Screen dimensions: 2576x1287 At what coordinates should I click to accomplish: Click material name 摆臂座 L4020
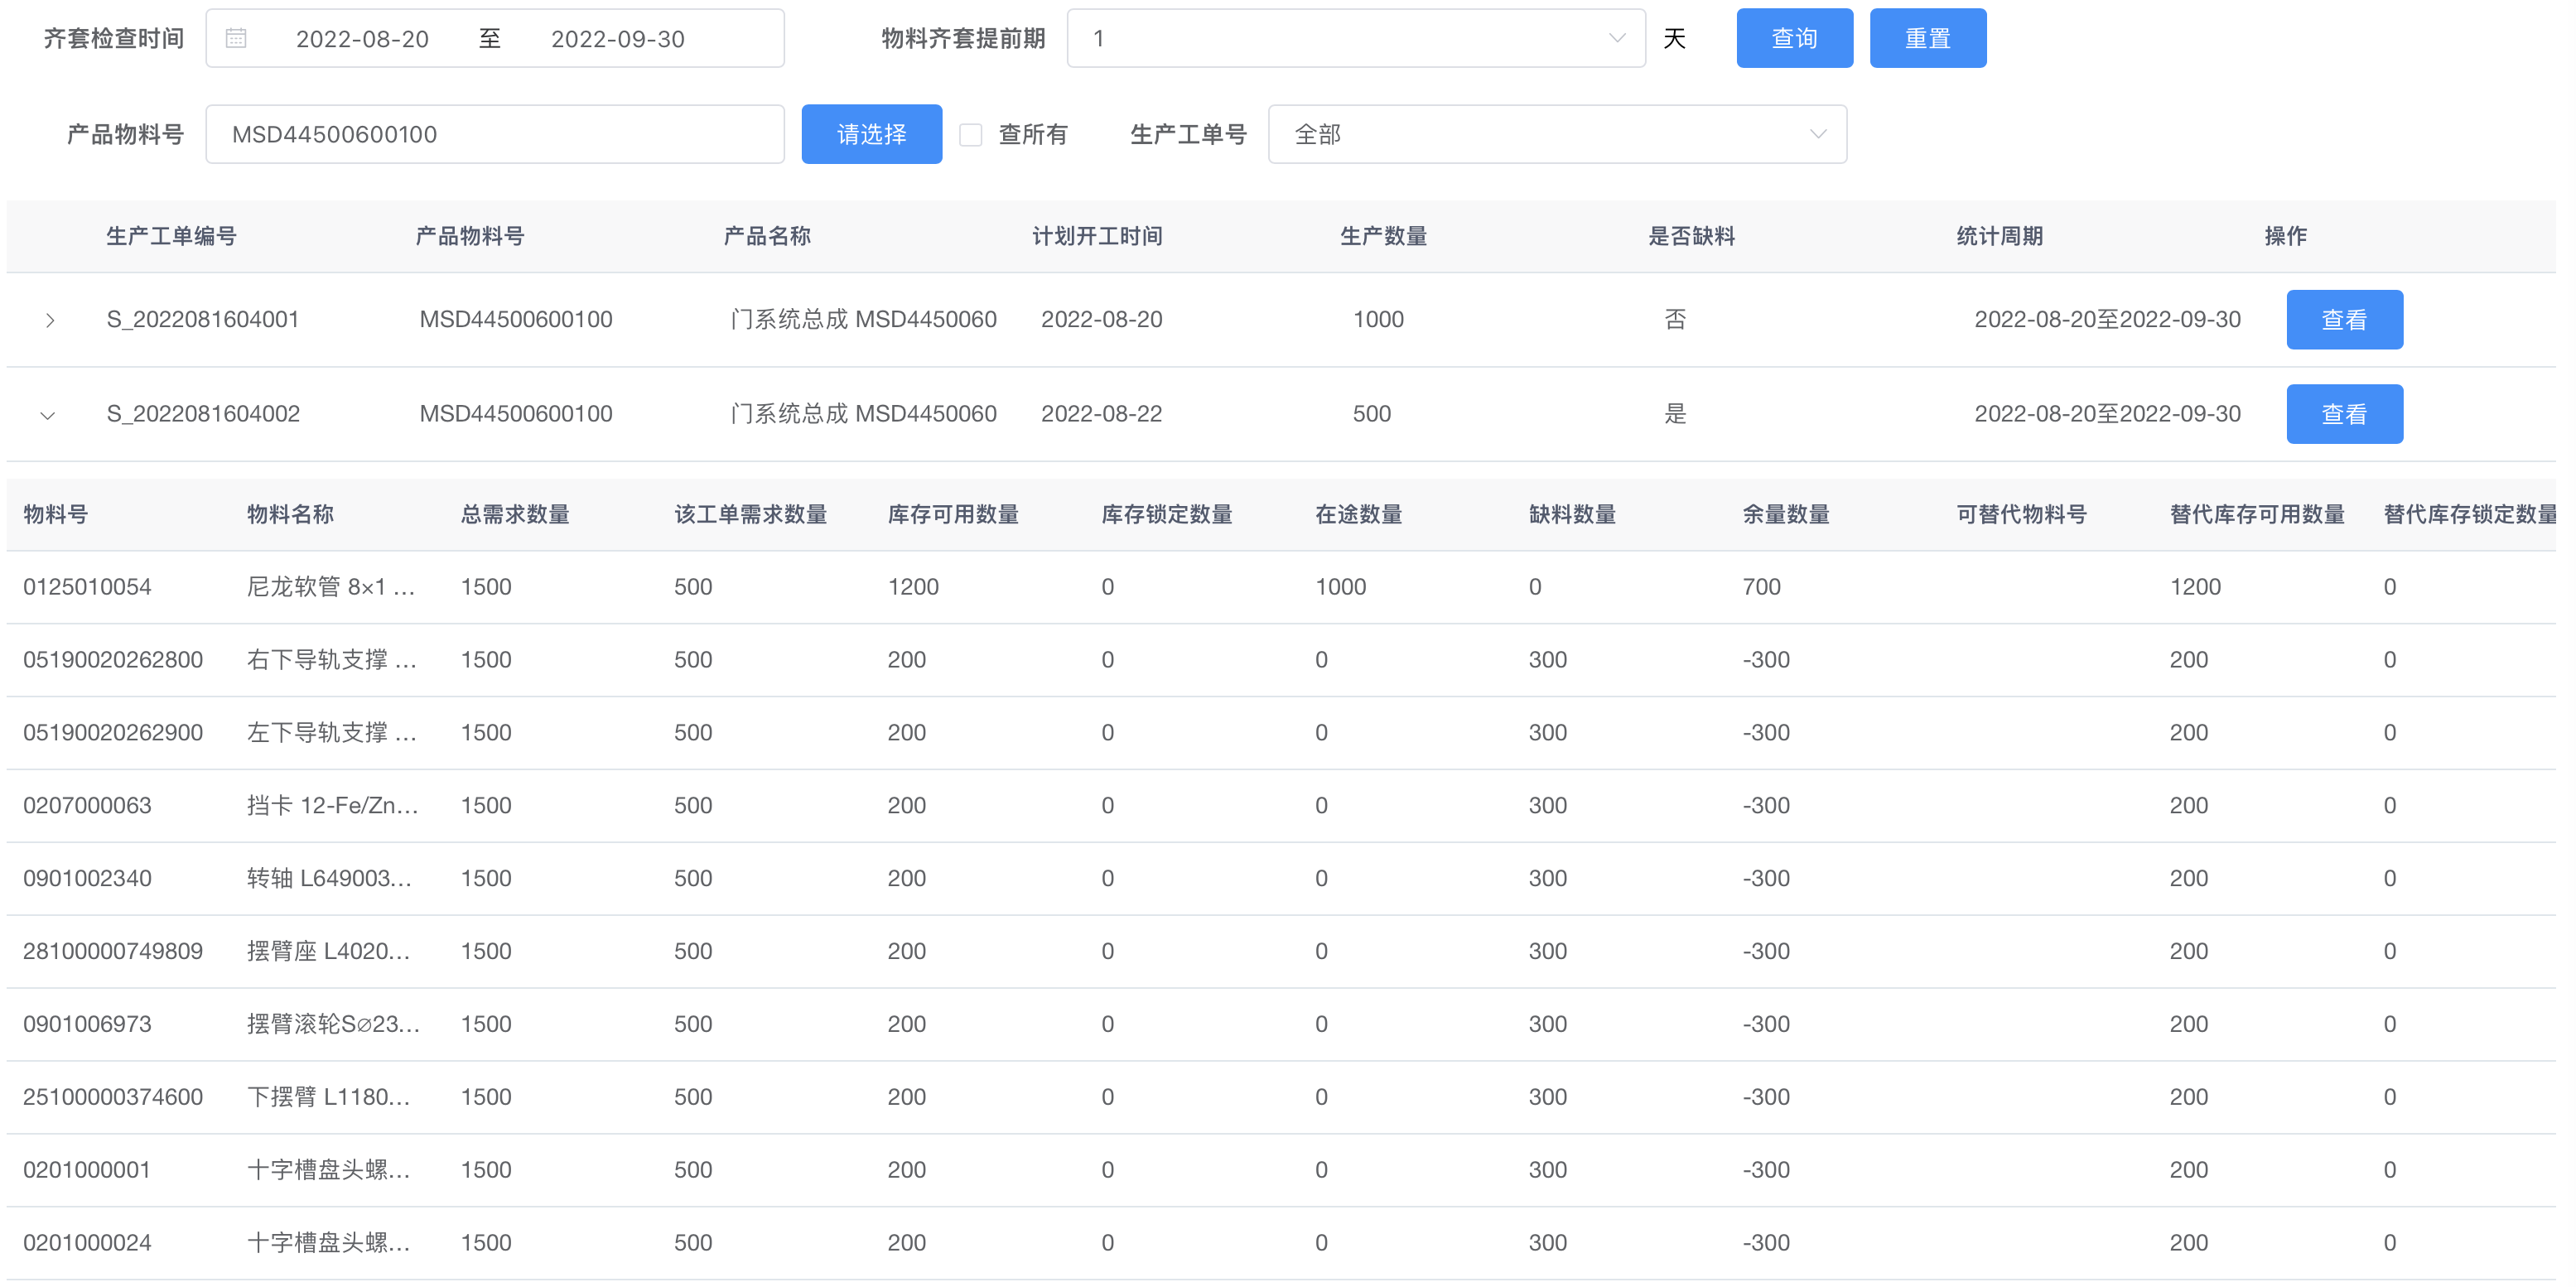point(328,952)
